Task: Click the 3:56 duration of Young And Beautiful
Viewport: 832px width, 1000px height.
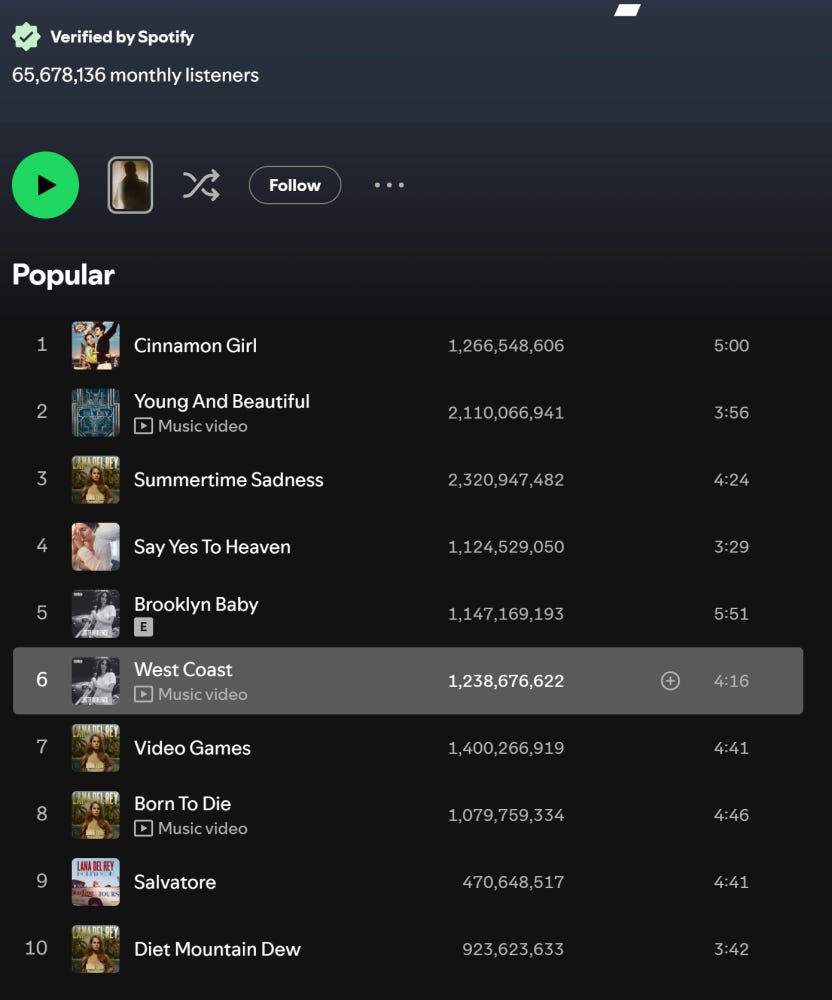Action: pyautogui.click(x=731, y=413)
